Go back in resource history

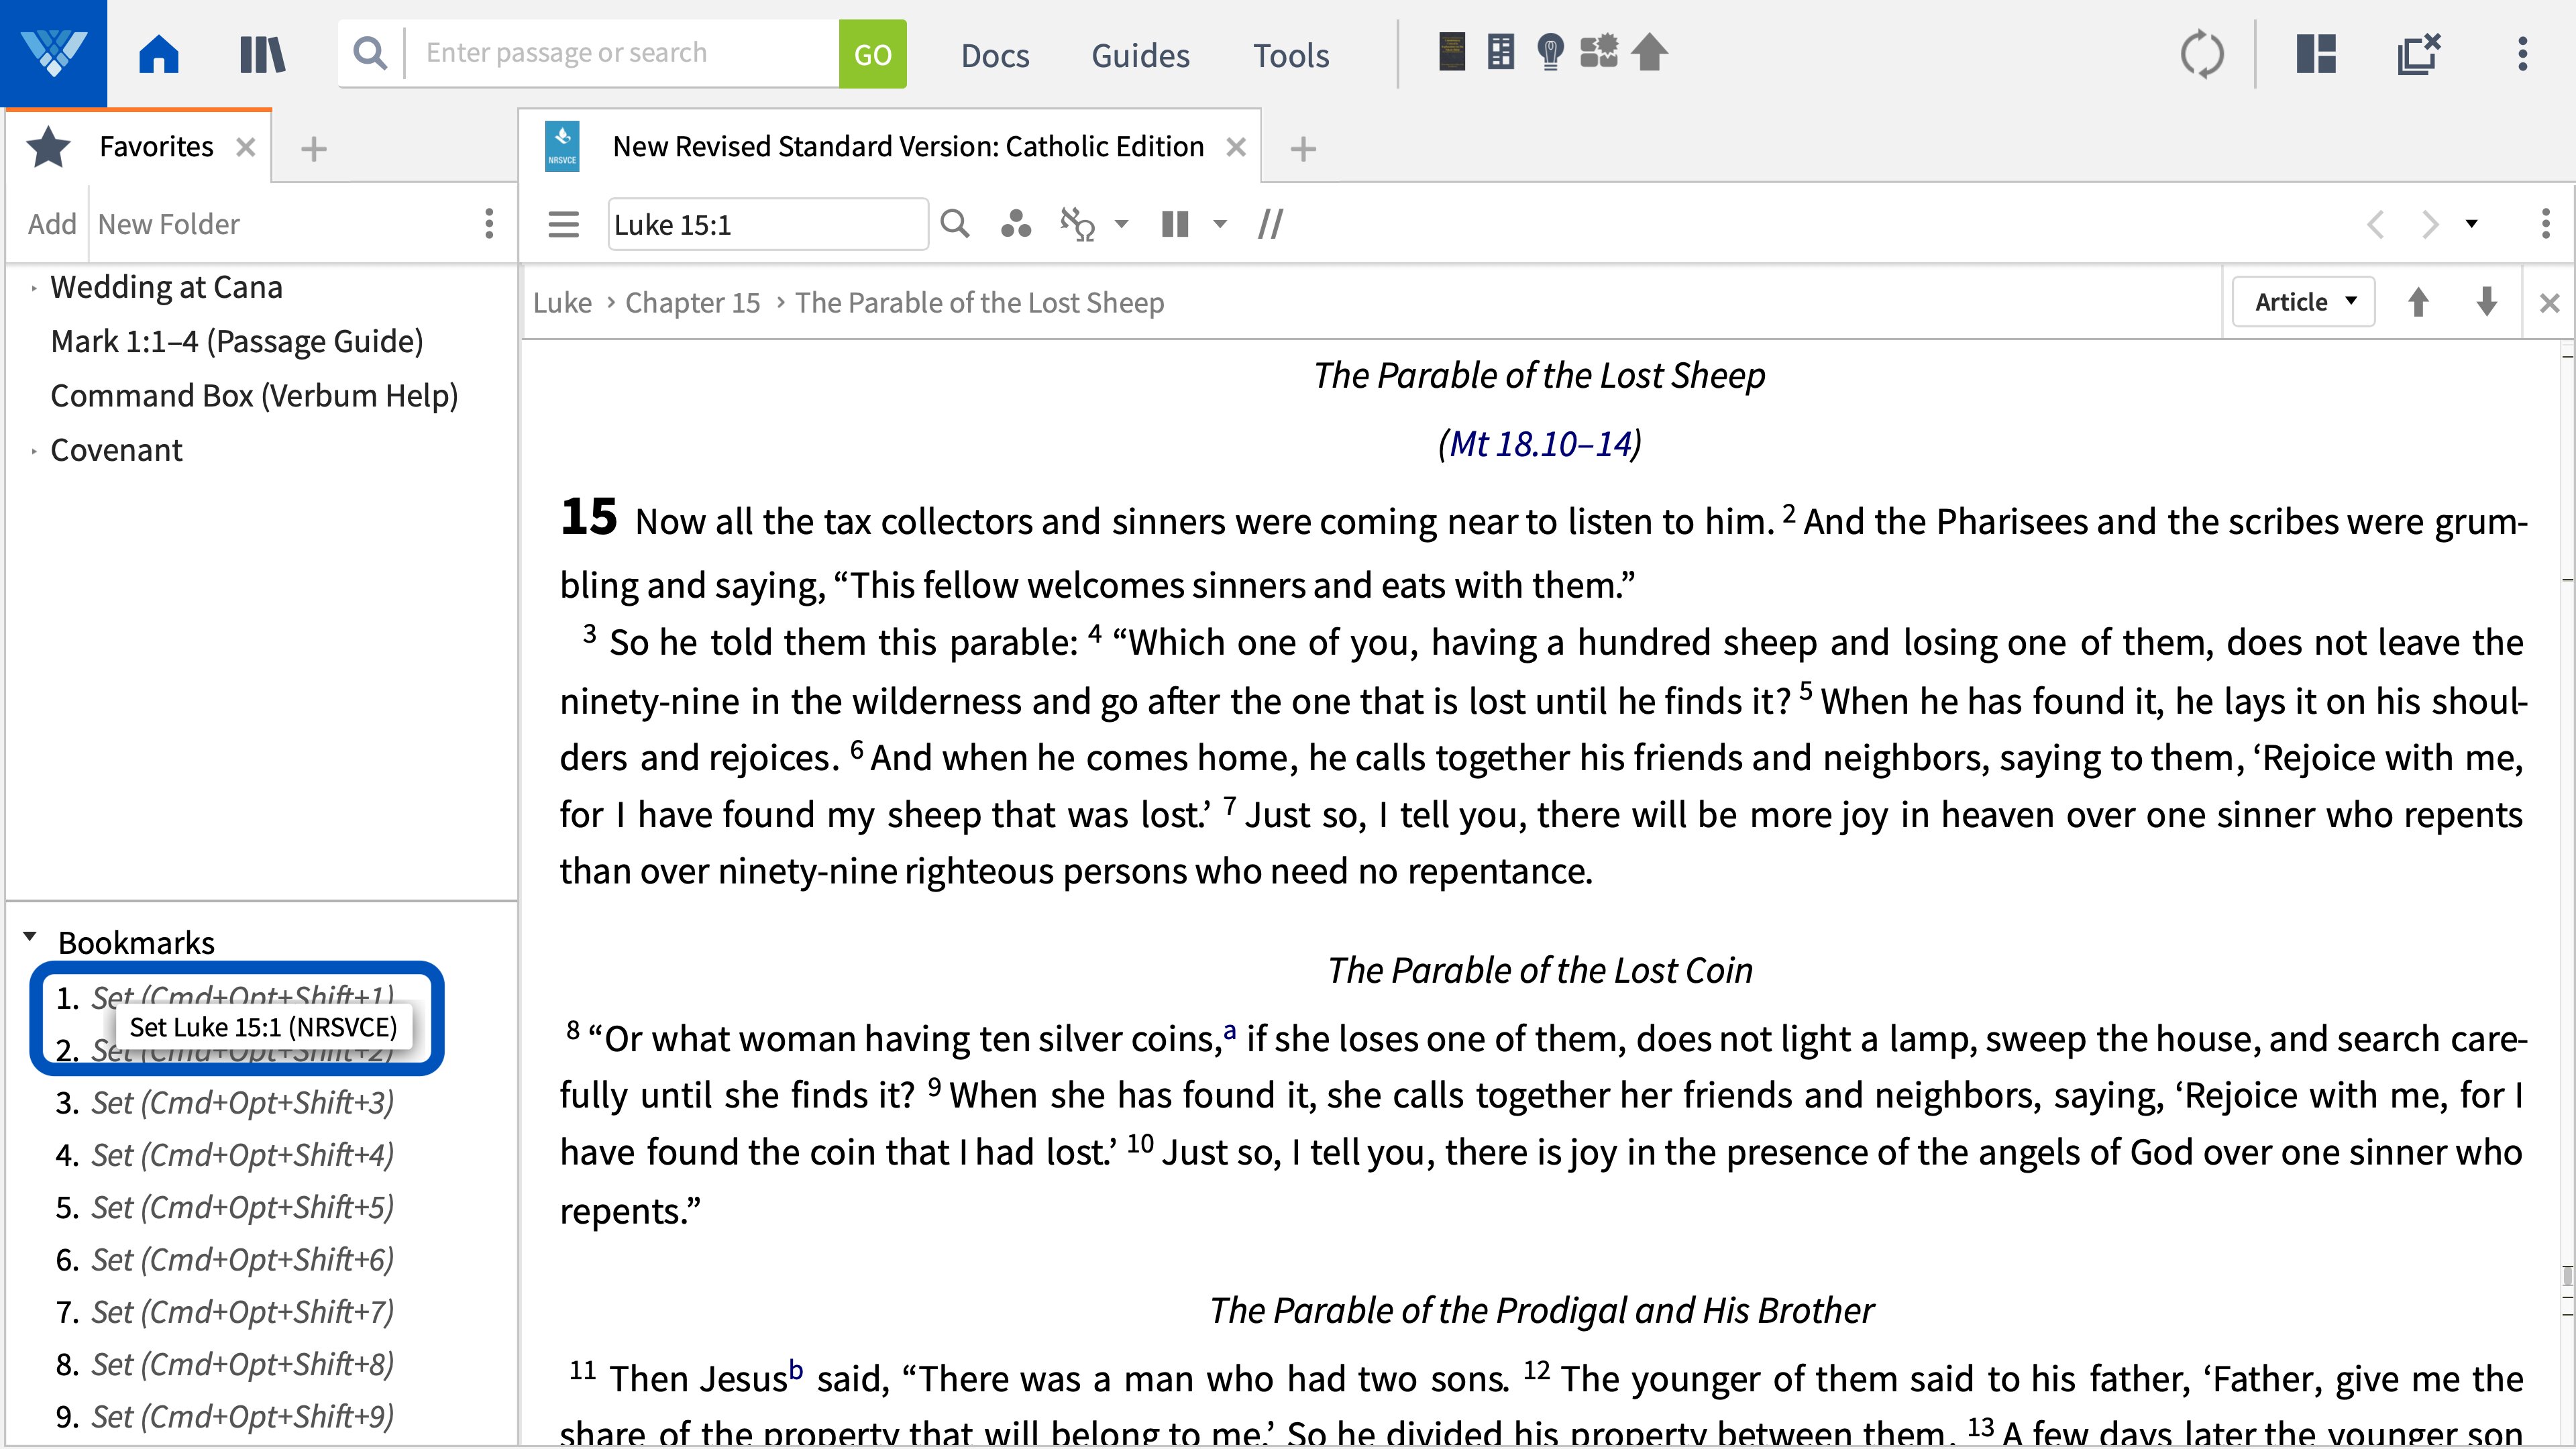click(2377, 224)
